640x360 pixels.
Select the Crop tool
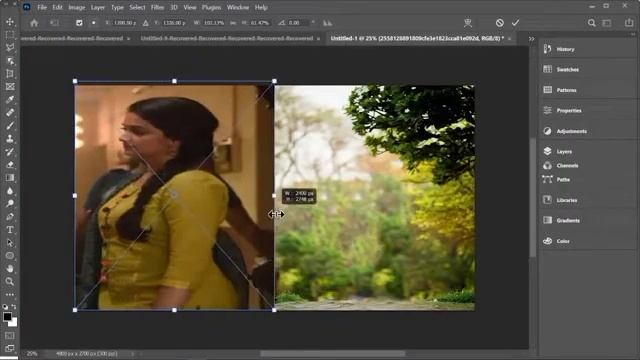tap(10, 74)
